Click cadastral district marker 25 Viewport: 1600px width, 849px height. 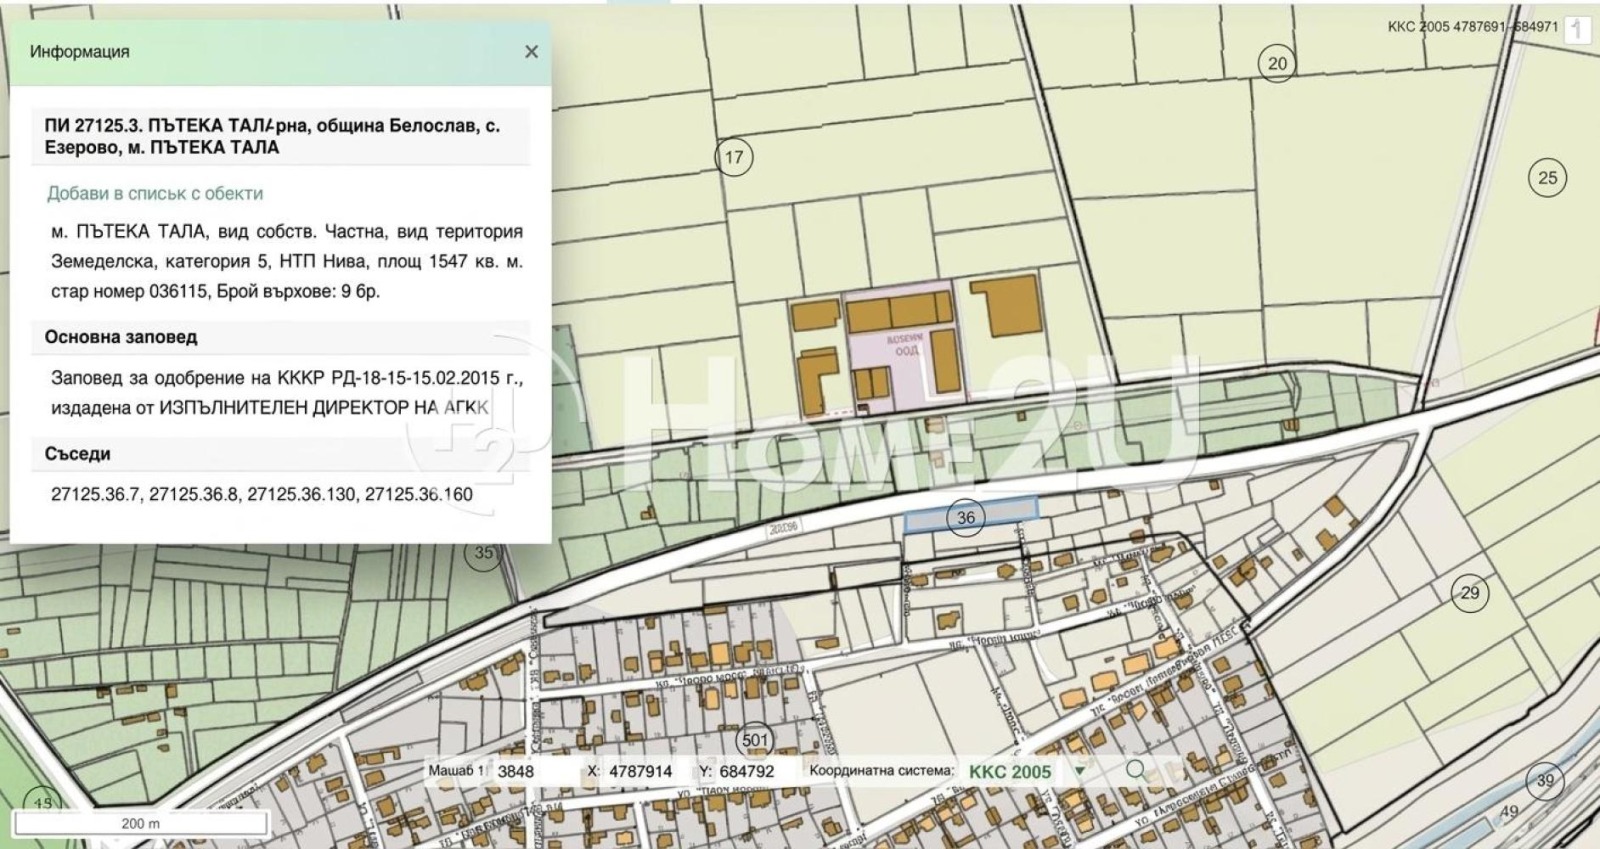[x=1547, y=178]
